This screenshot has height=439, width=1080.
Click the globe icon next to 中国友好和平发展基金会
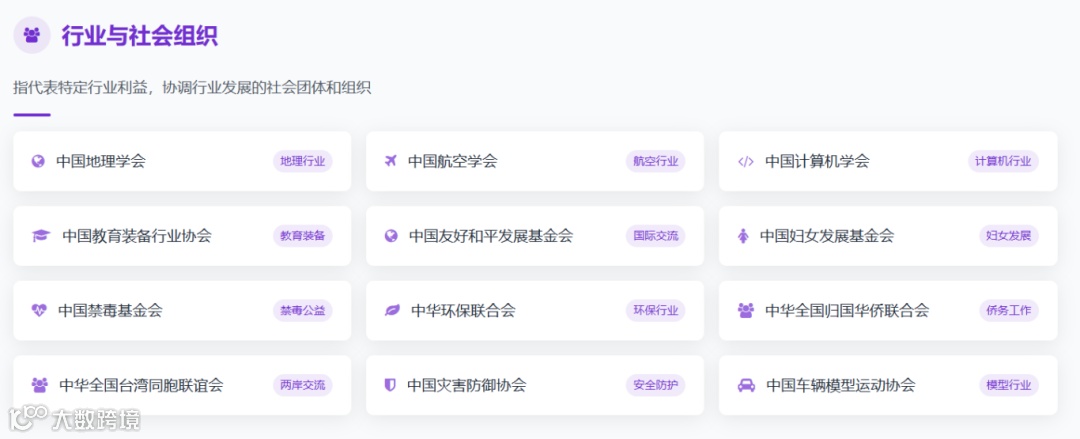[x=391, y=236]
